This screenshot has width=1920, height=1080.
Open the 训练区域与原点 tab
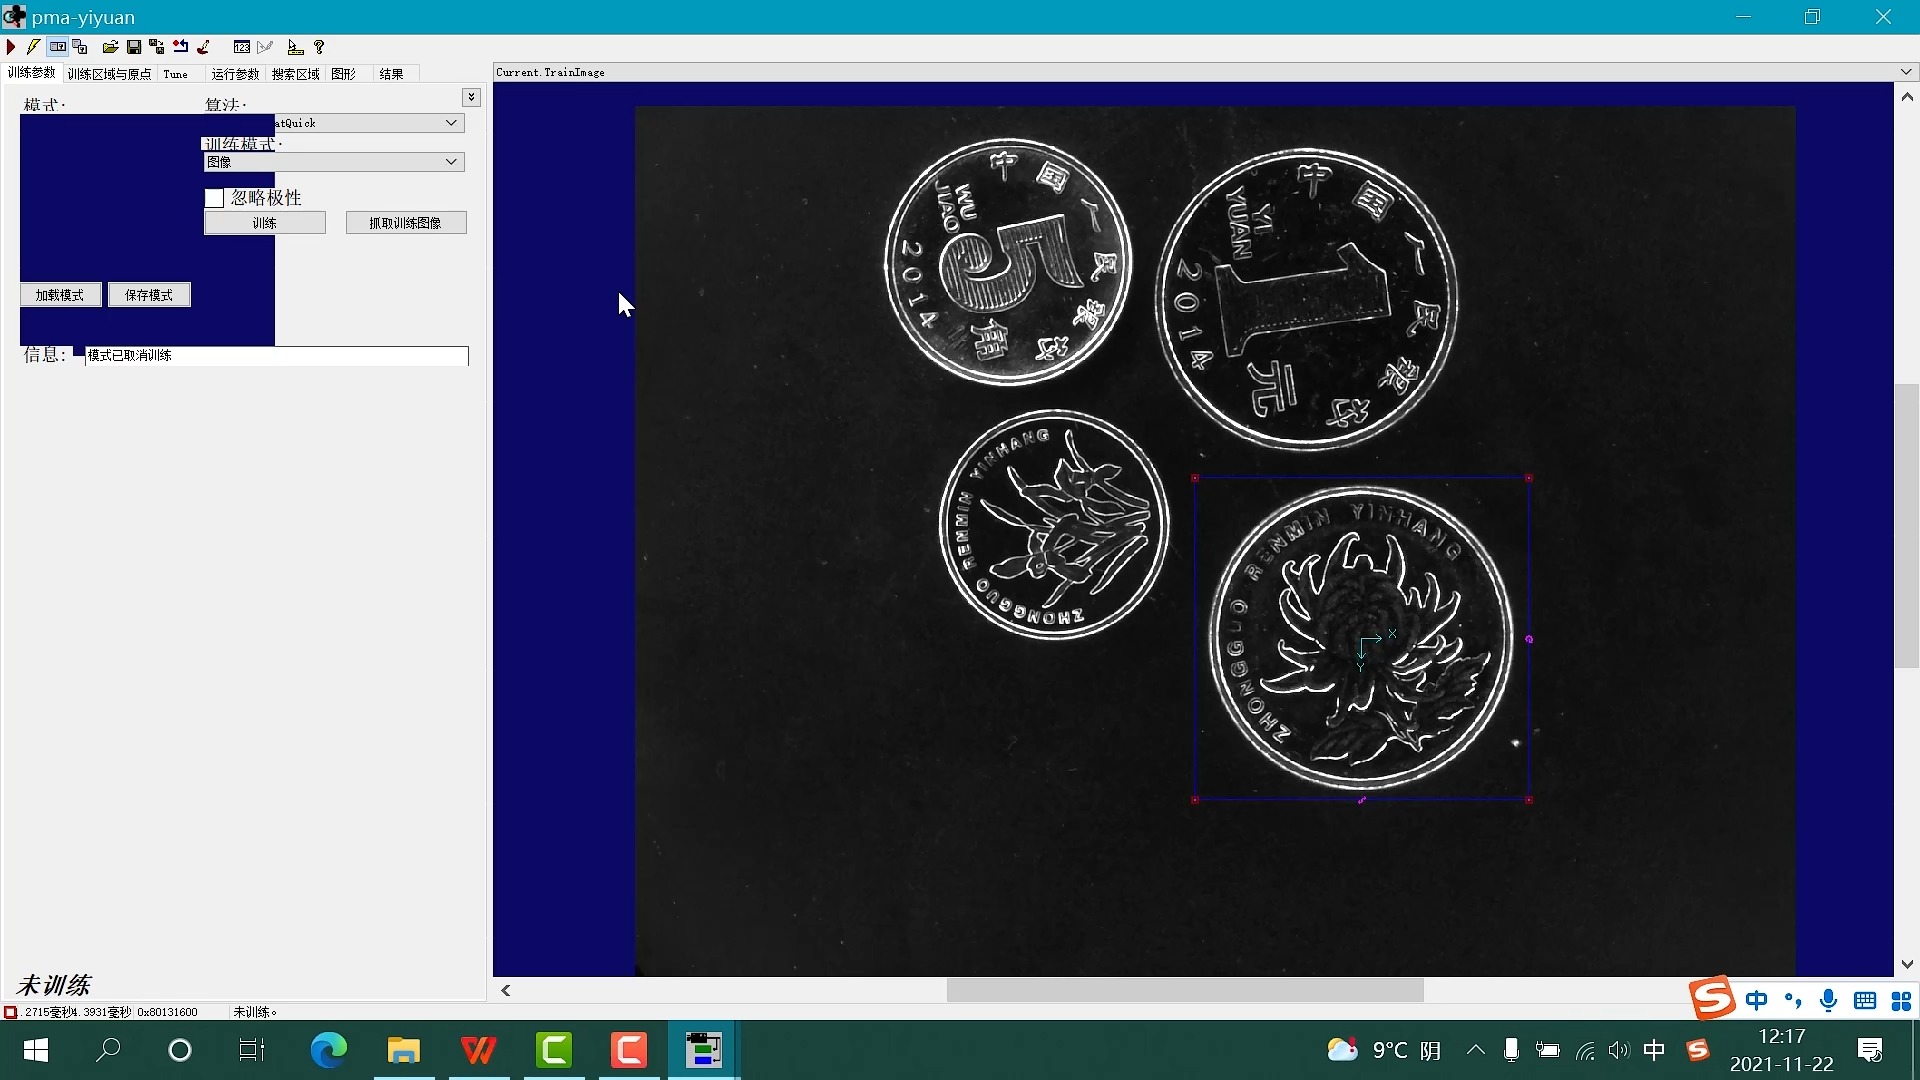point(109,74)
